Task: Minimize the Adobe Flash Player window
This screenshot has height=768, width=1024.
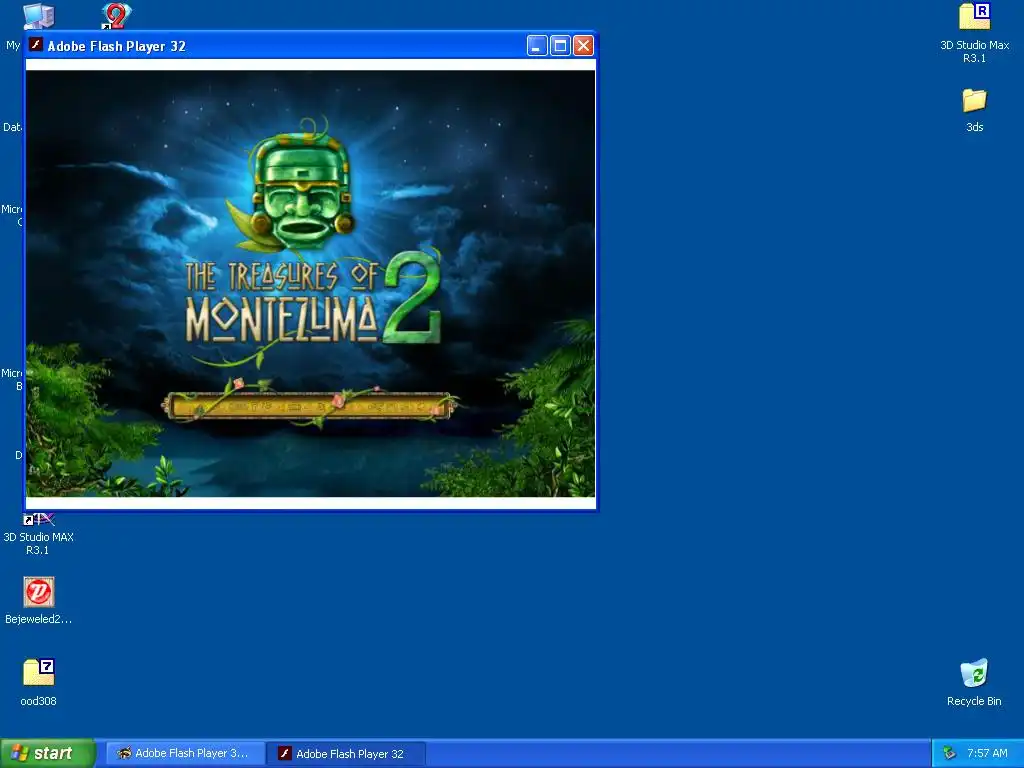Action: pos(537,46)
